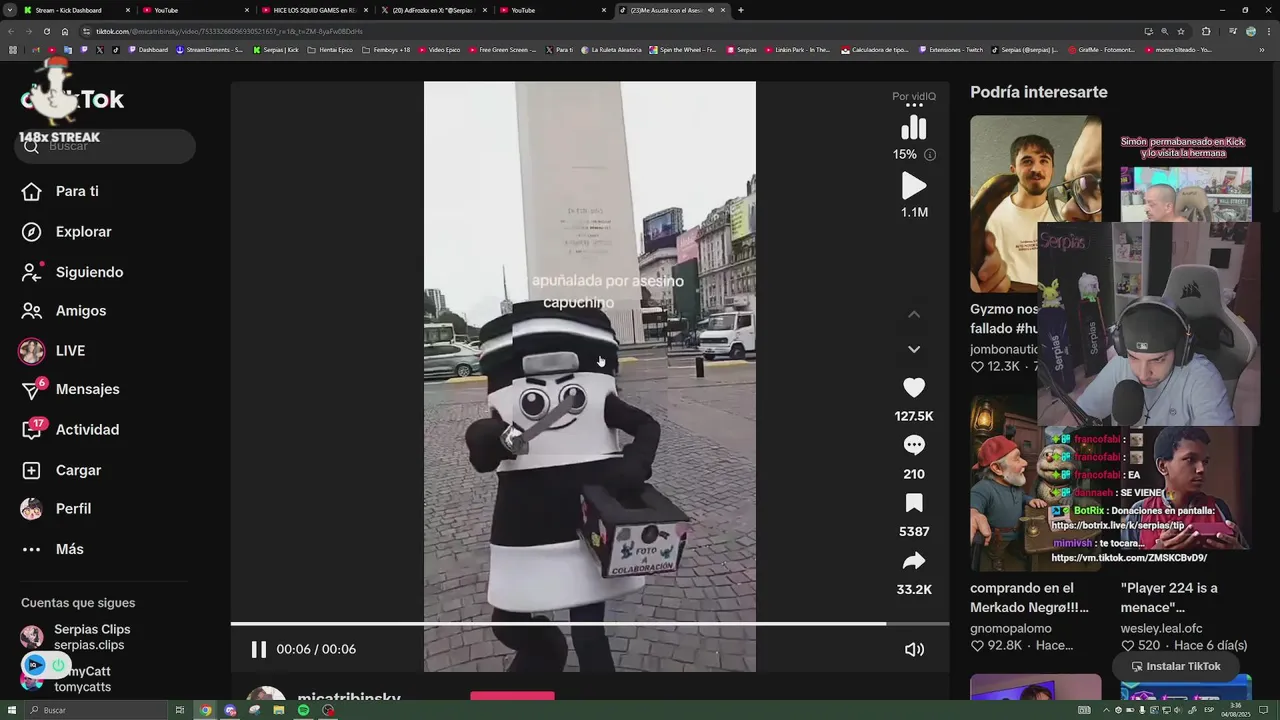Click the "Player 224 is a menace" title
This screenshot has height=720, width=1280.
tap(1169, 597)
